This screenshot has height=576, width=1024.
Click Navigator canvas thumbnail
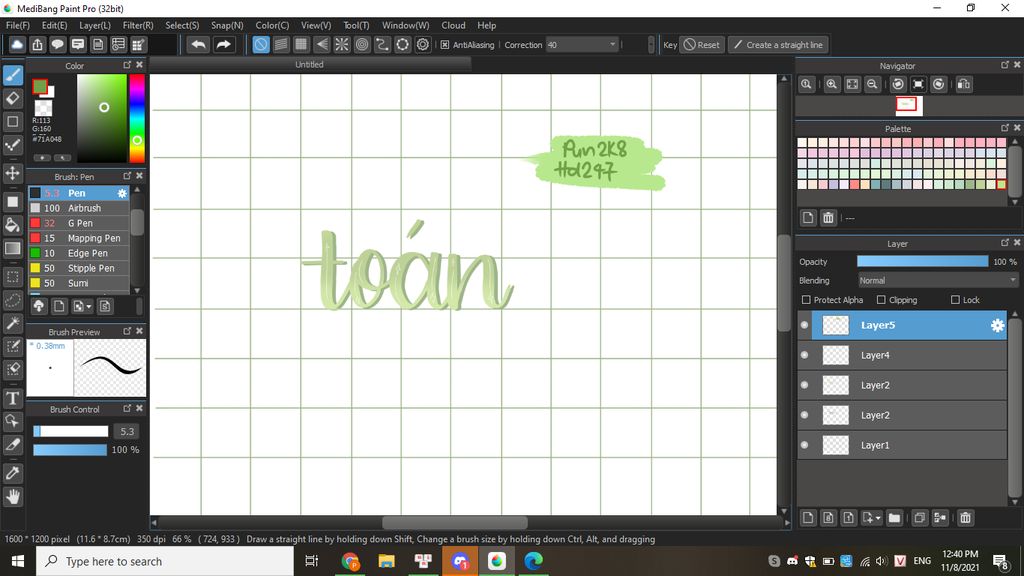click(x=907, y=104)
